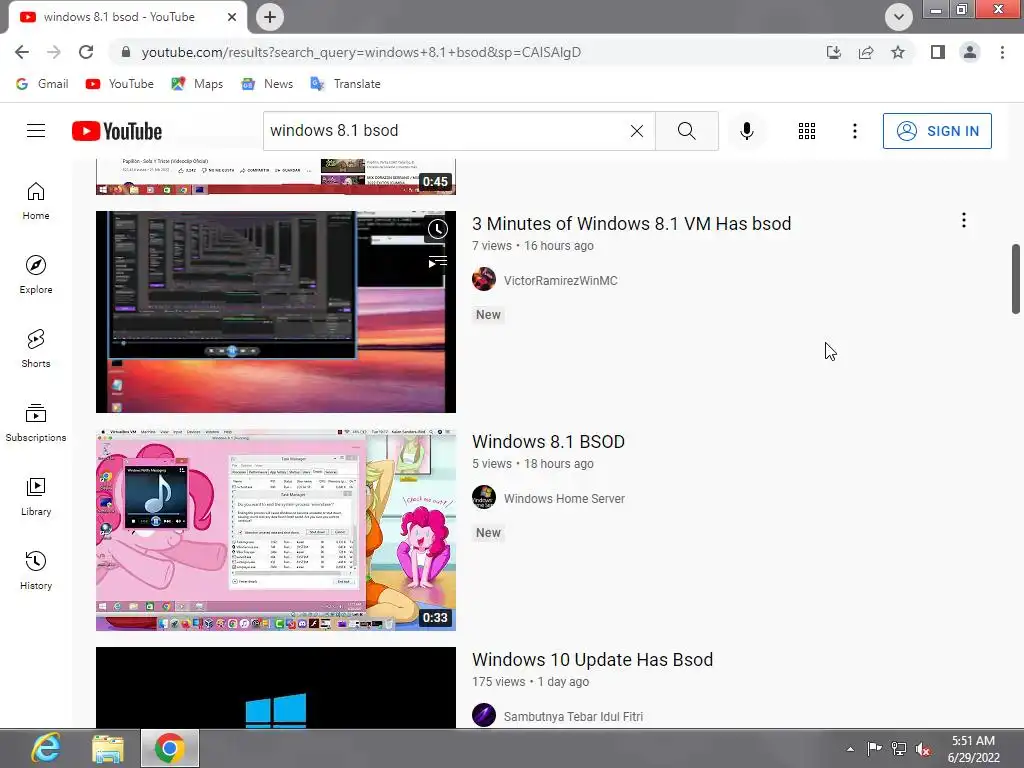Toggle Chrome side panel
Image resolution: width=1024 pixels, height=768 pixels.
(x=938, y=52)
